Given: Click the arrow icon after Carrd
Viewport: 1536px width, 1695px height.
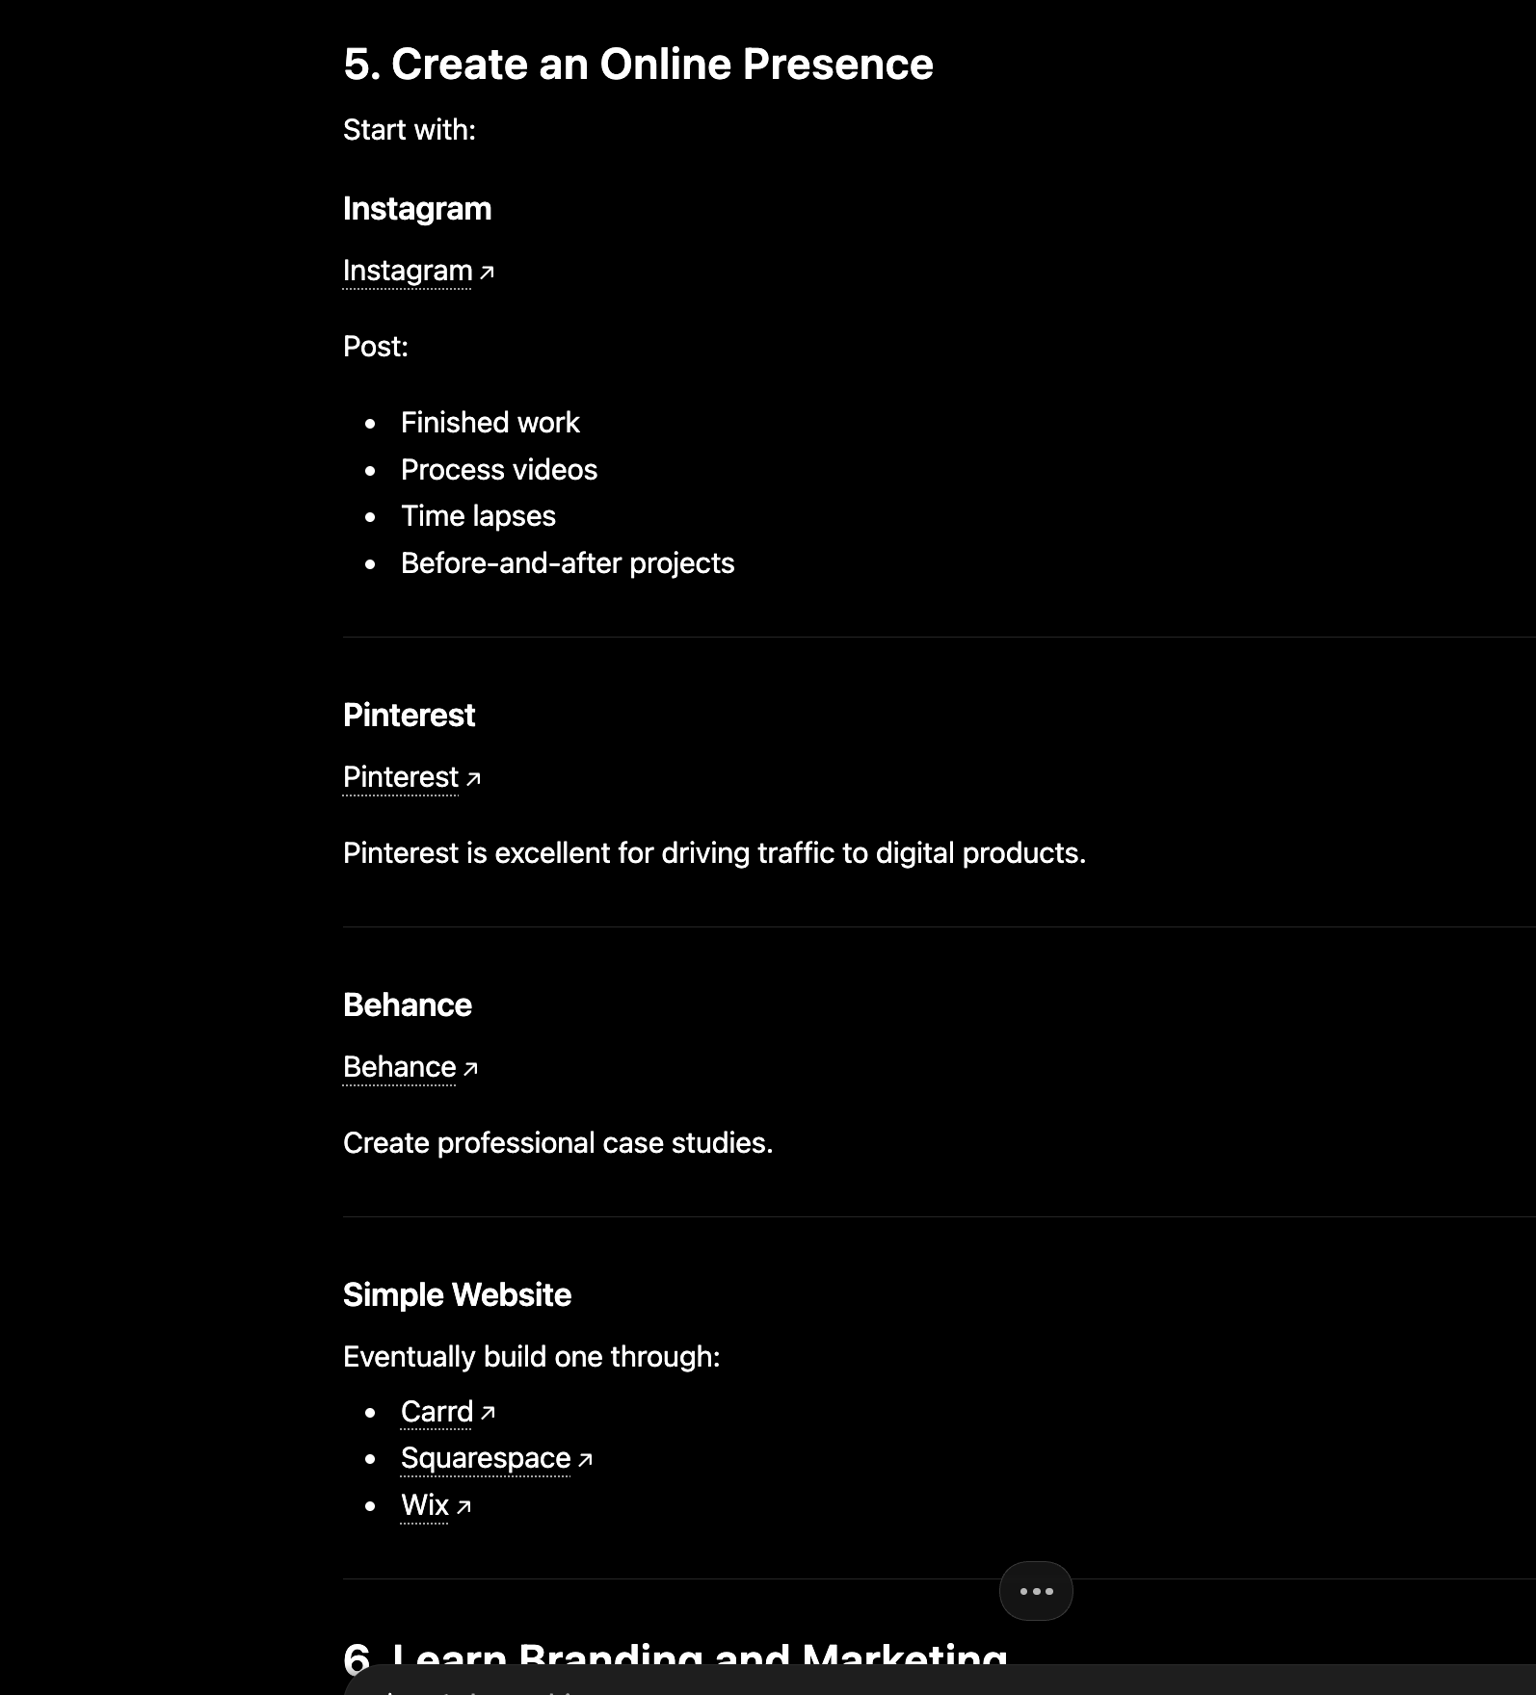Looking at the screenshot, I should tap(488, 1413).
